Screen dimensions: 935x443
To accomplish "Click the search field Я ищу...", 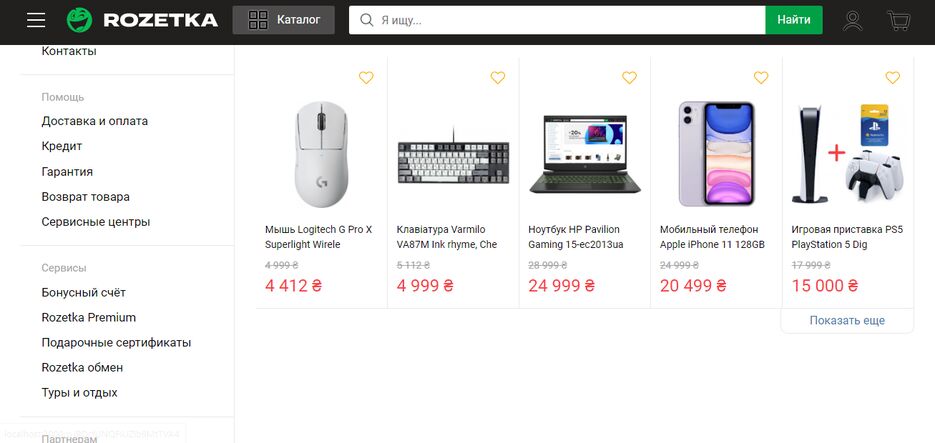I will click(x=570, y=20).
